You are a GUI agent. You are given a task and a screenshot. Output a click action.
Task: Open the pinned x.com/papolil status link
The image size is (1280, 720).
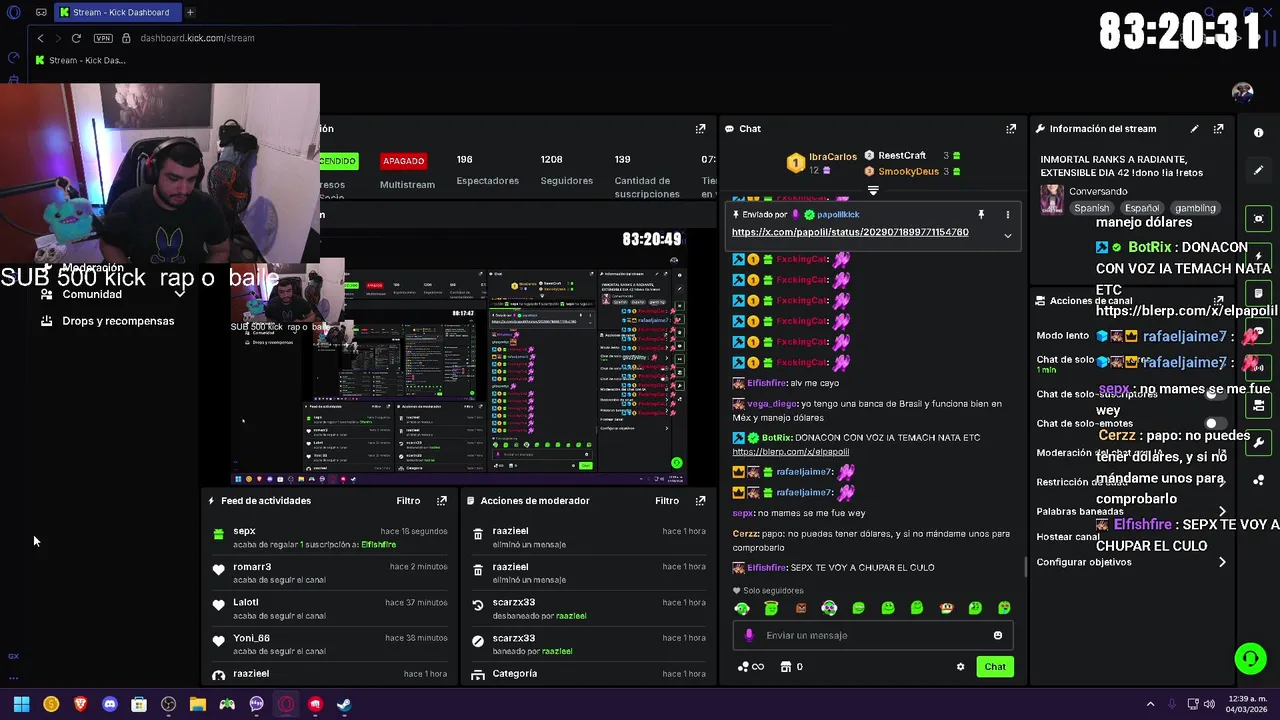click(850, 232)
